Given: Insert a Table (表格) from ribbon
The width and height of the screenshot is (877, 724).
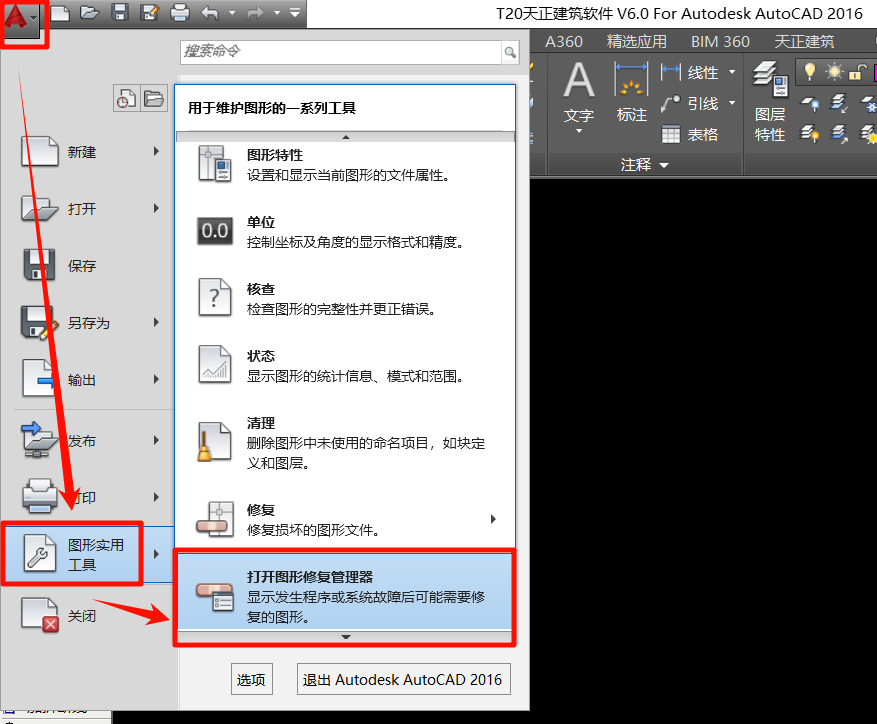Looking at the screenshot, I should (x=690, y=134).
